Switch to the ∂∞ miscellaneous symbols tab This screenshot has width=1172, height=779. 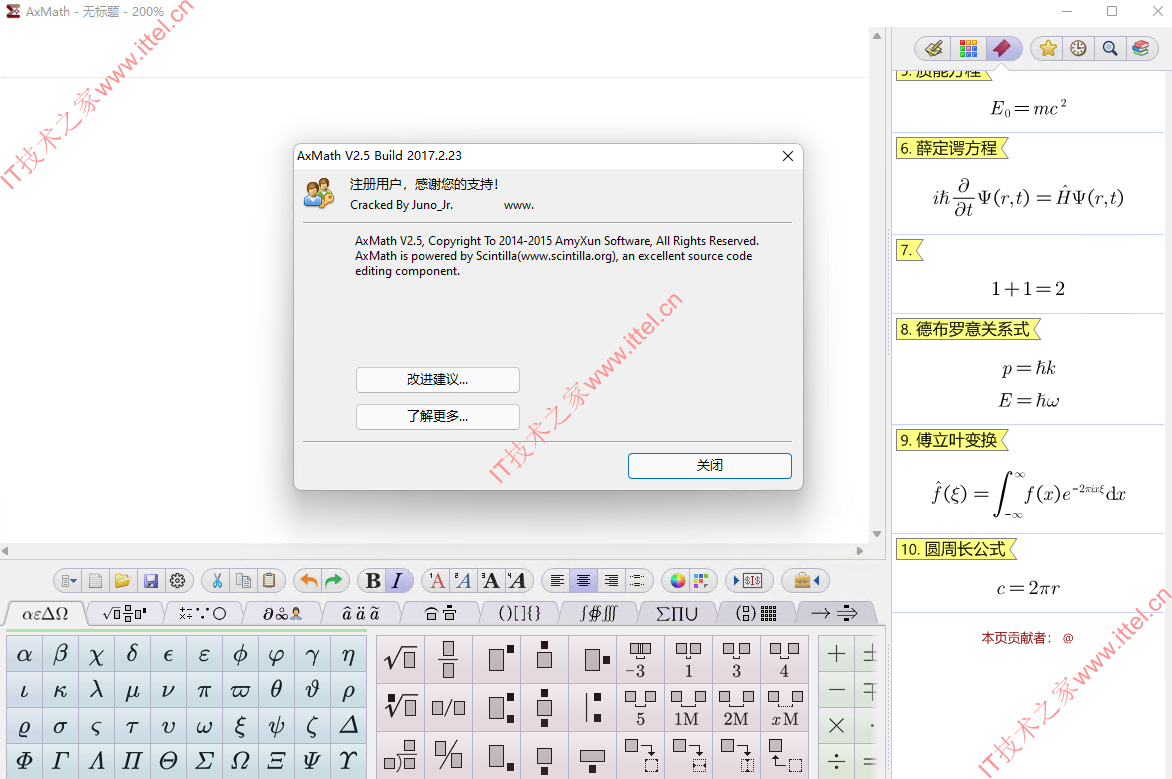point(282,614)
